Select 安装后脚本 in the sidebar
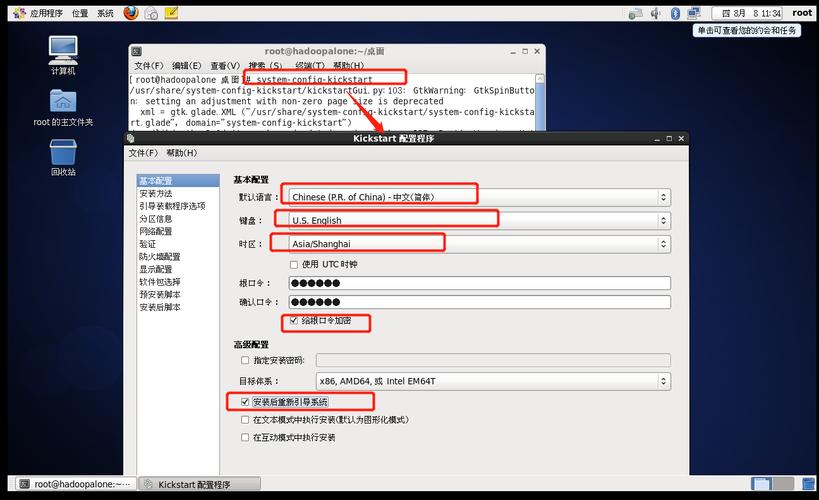This screenshot has width=819, height=500. point(178,307)
